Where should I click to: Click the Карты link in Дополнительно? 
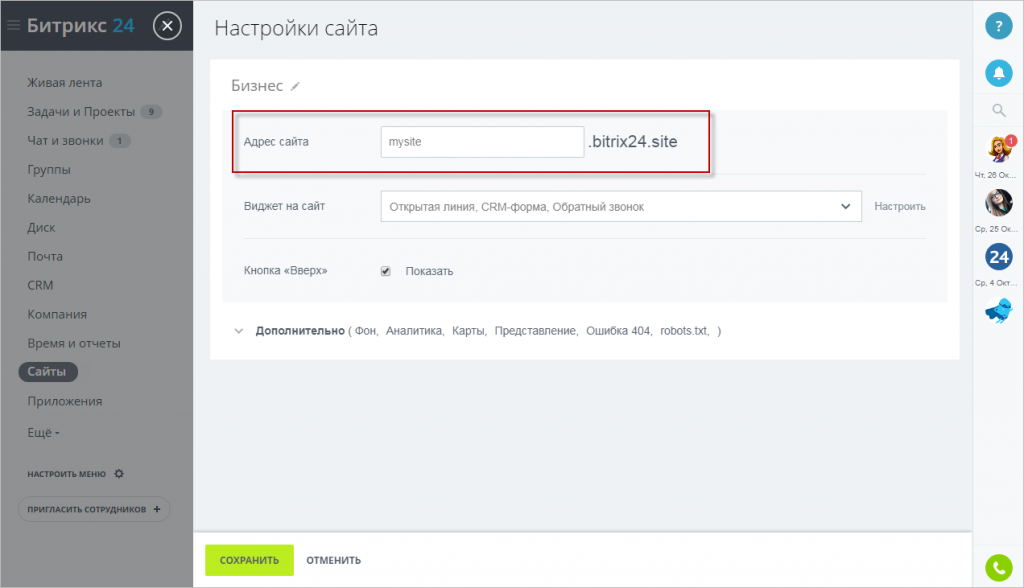point(469,331)
